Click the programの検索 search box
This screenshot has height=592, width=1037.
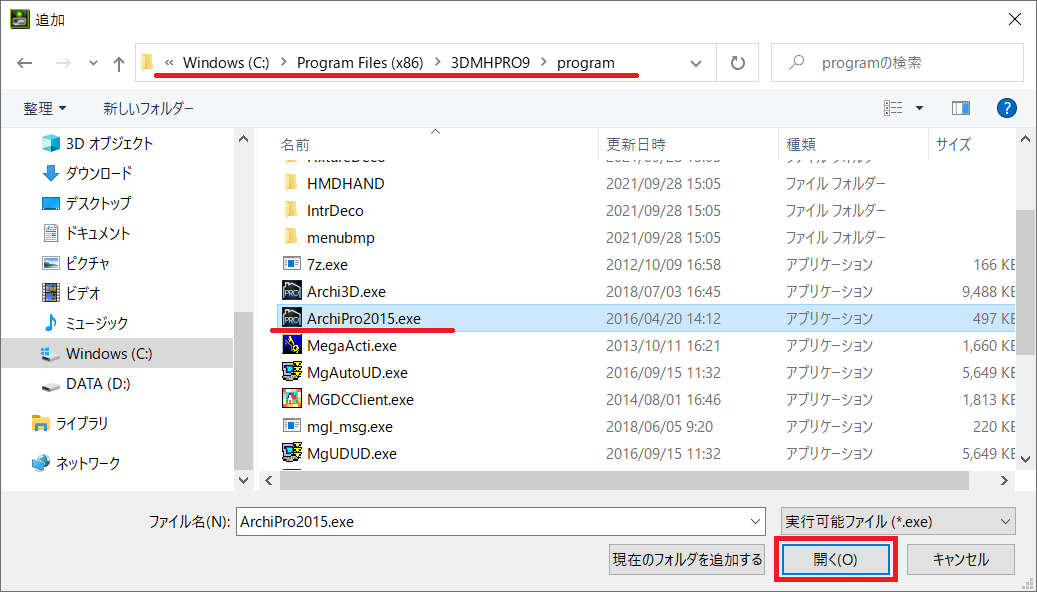(x=897, y=63)
